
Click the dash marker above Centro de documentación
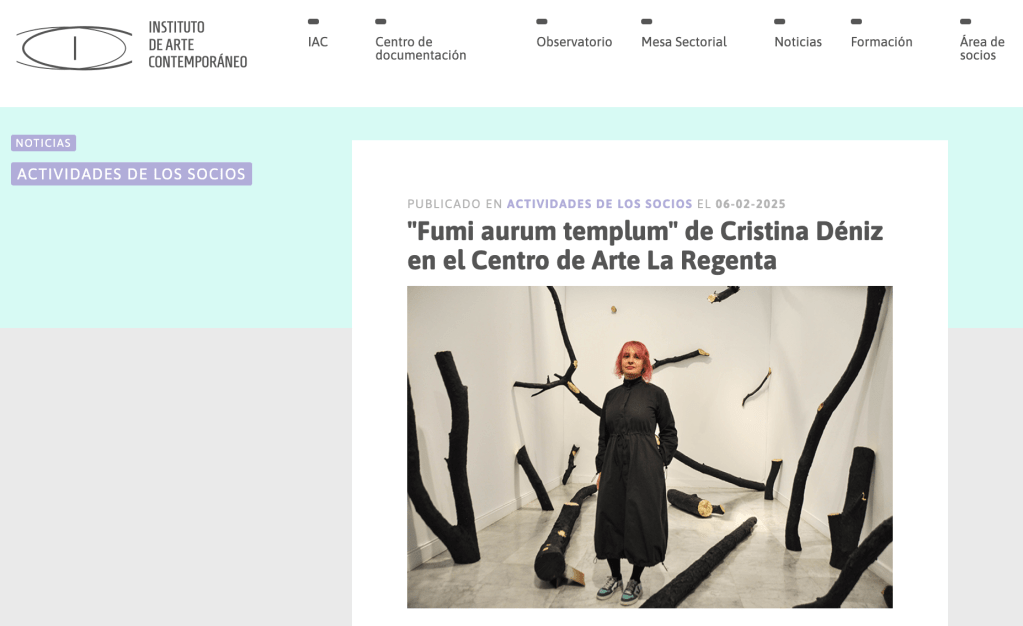[380, 22]
